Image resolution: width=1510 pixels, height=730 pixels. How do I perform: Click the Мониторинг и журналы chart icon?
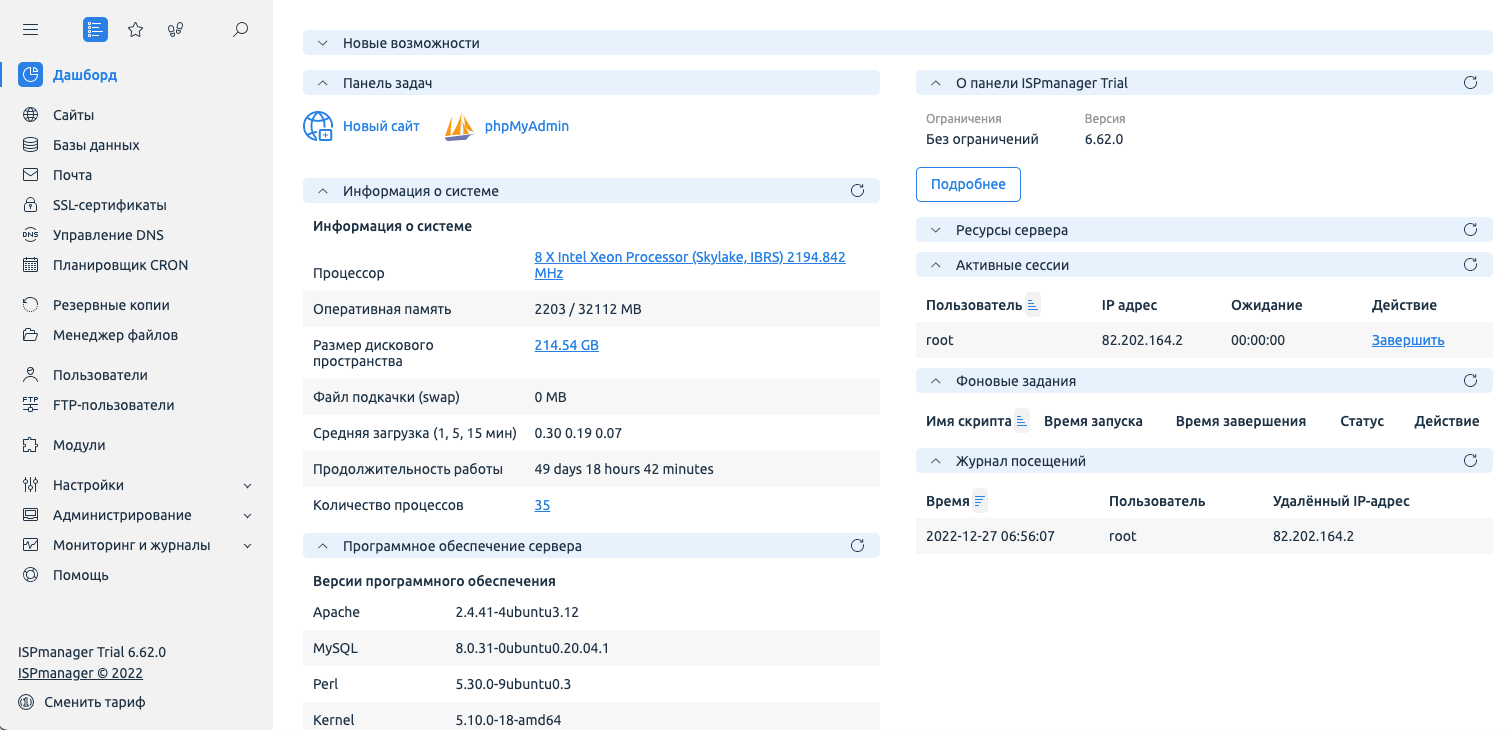click(31, 545)
